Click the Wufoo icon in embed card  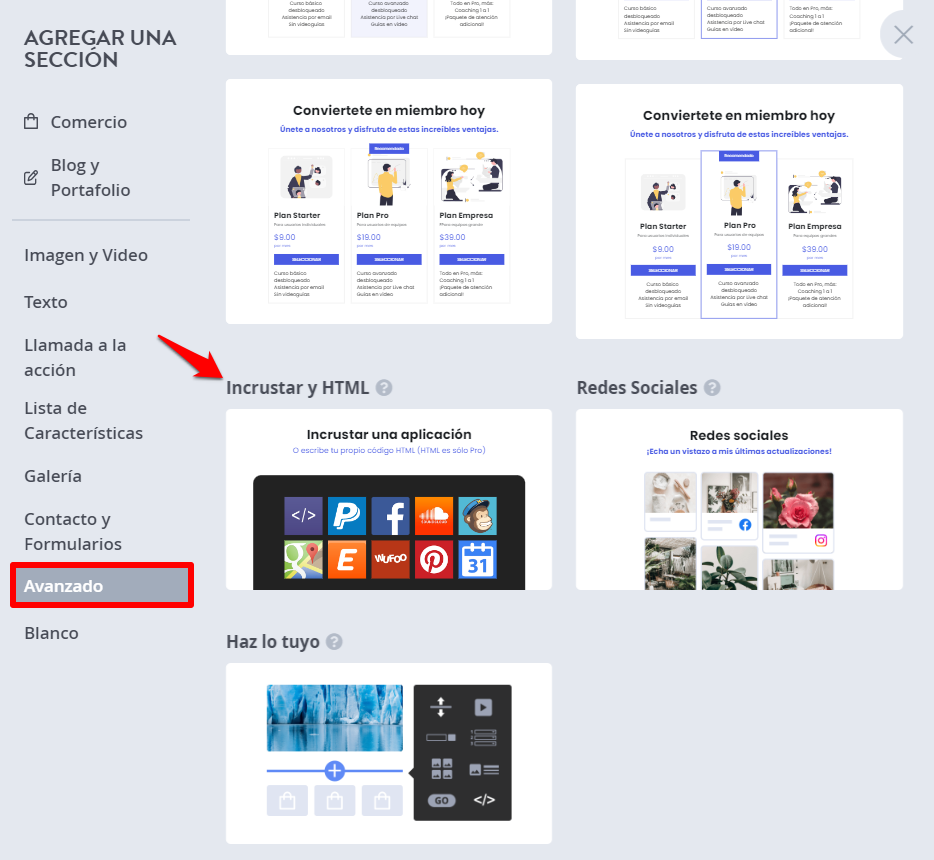pyautogui.click(x=390, y=559)
